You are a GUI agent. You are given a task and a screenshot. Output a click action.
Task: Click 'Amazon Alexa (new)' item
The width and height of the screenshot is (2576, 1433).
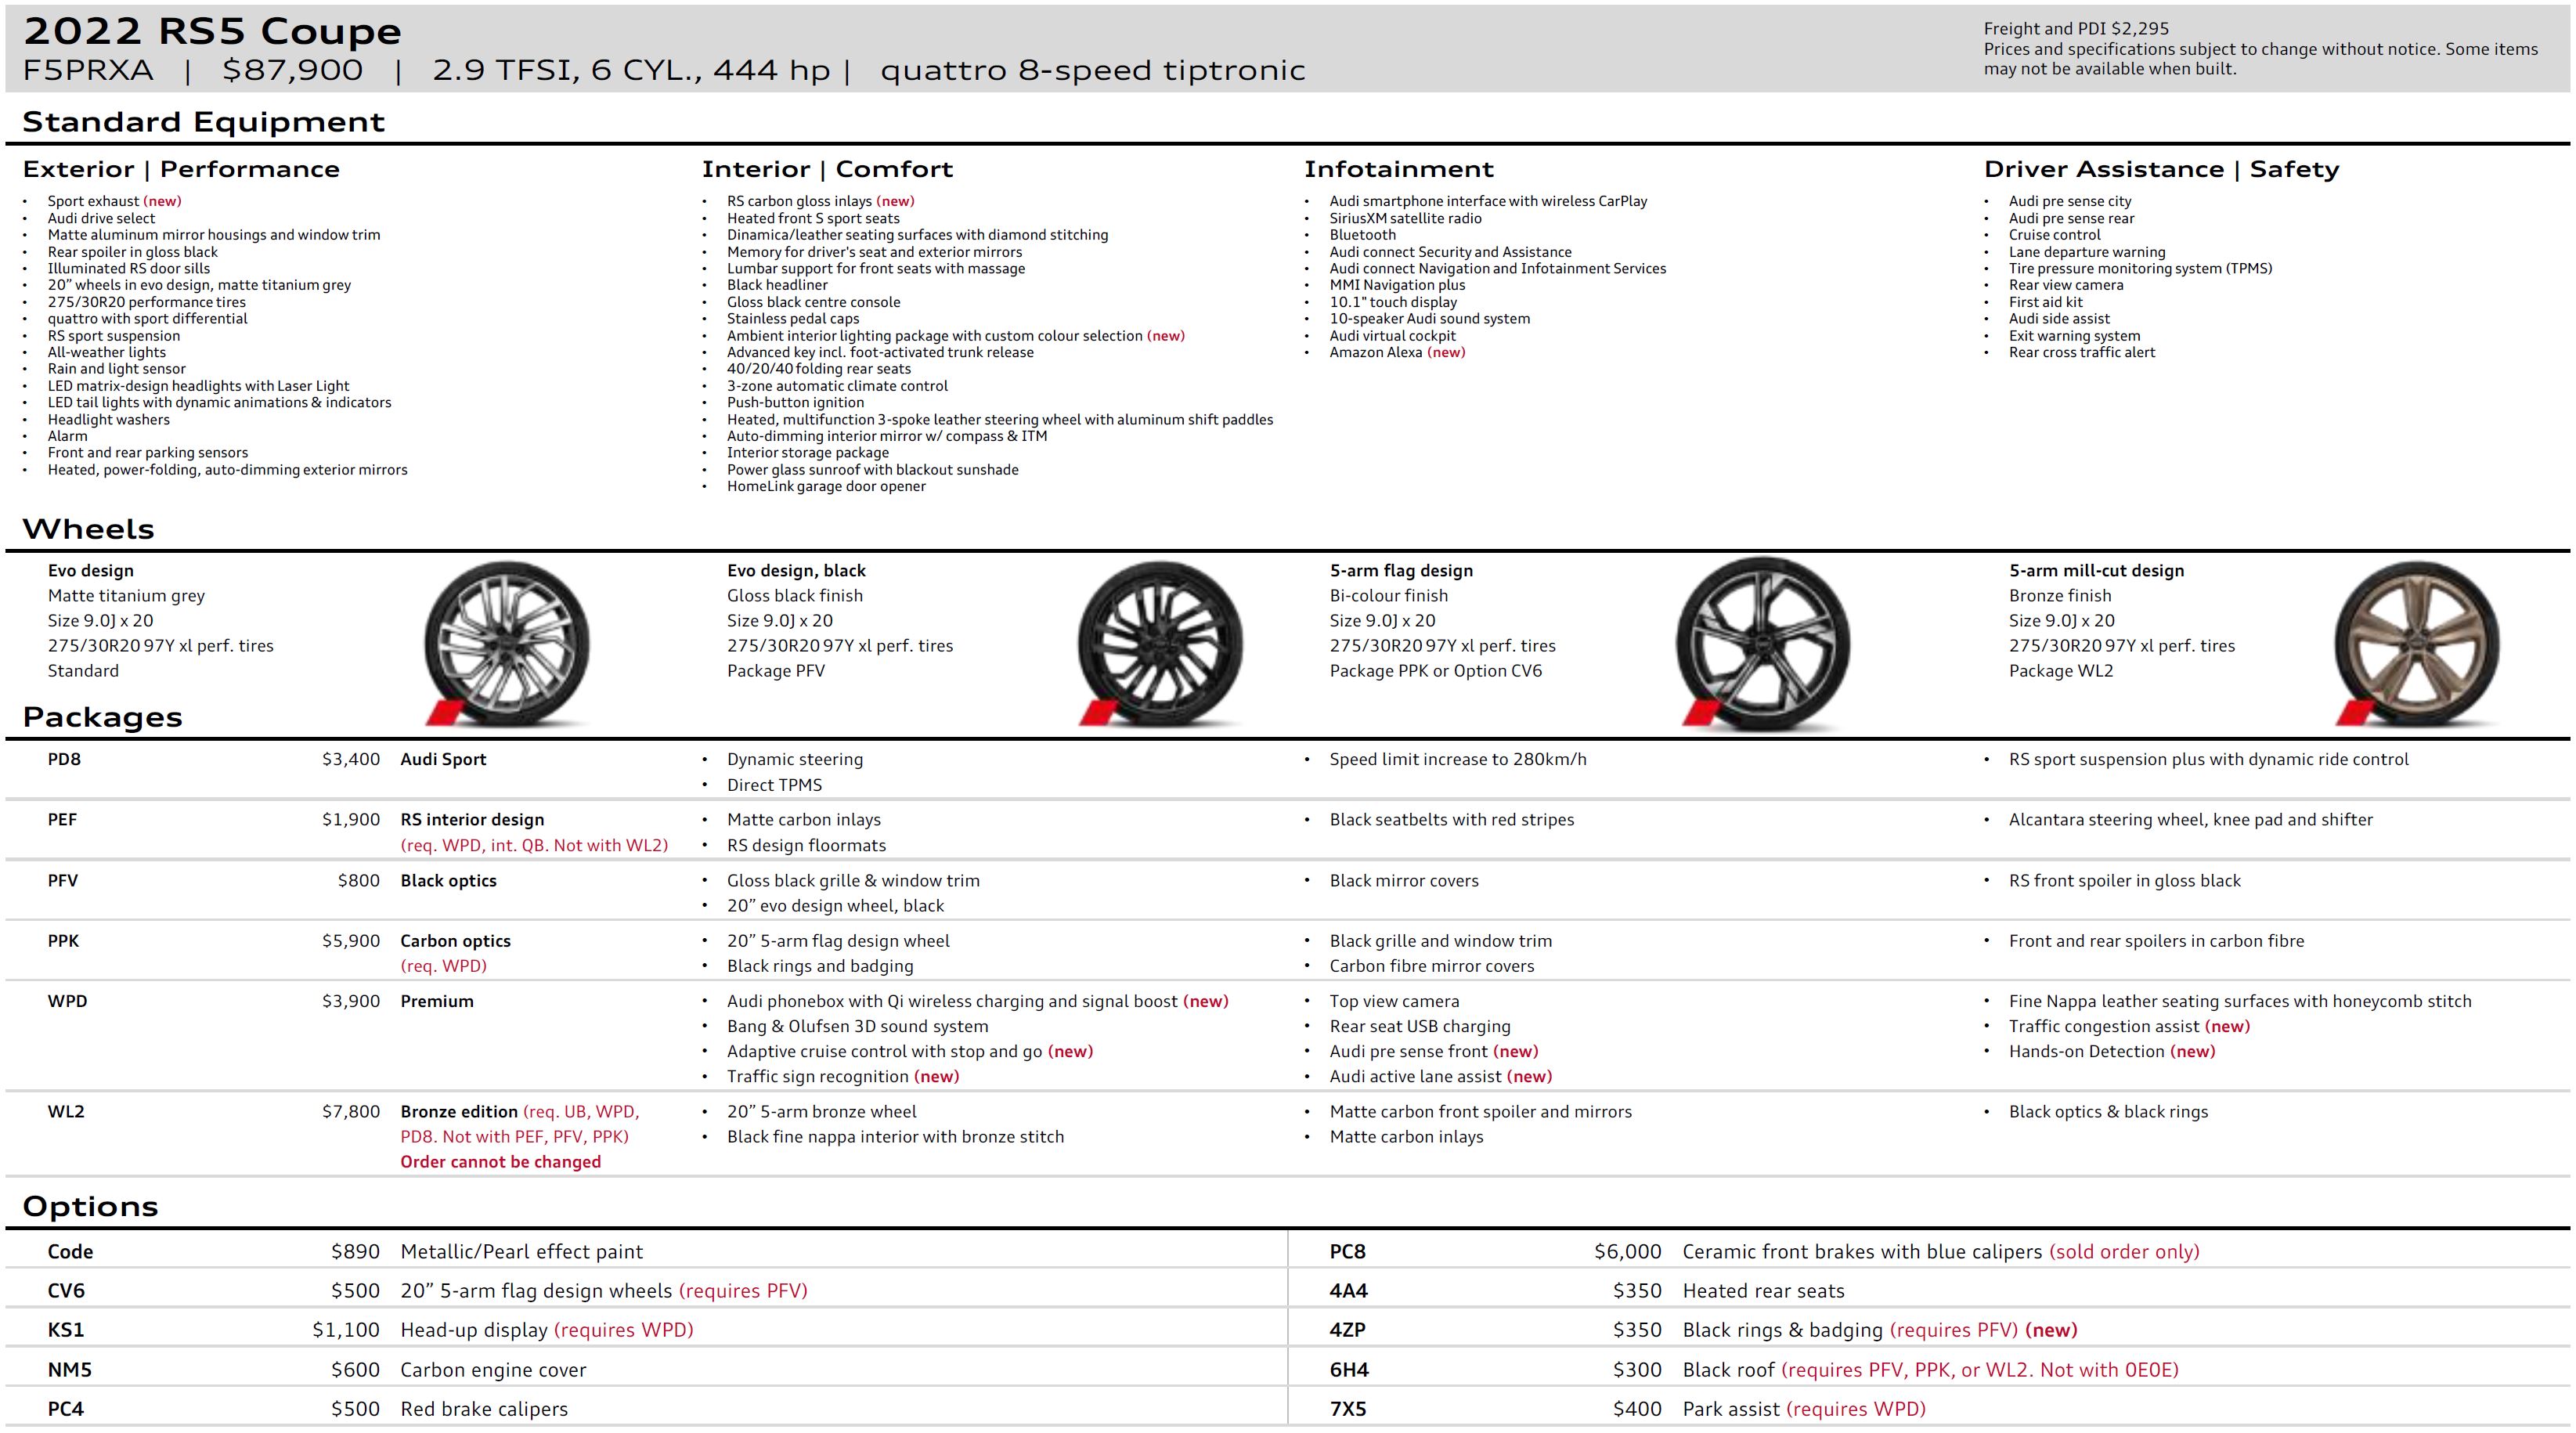point(1397,352)
